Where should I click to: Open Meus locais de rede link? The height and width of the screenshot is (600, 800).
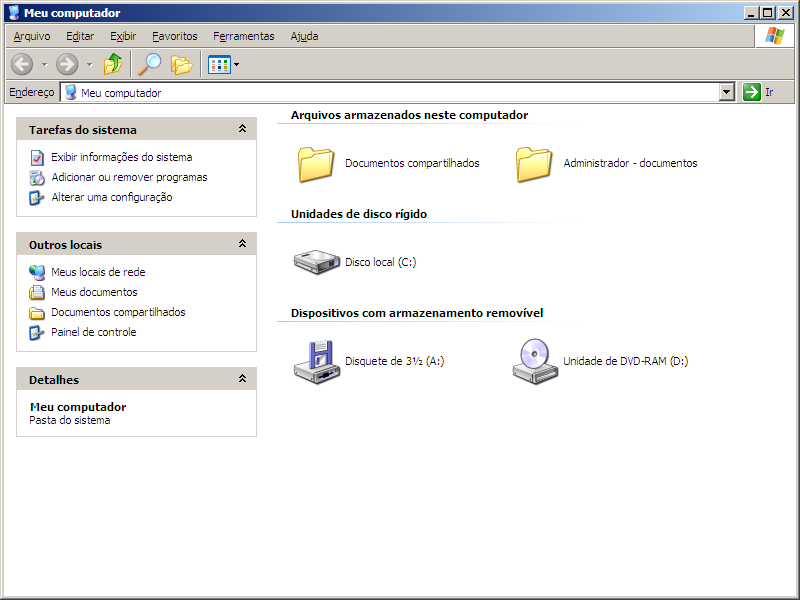(x=98, y=272)
